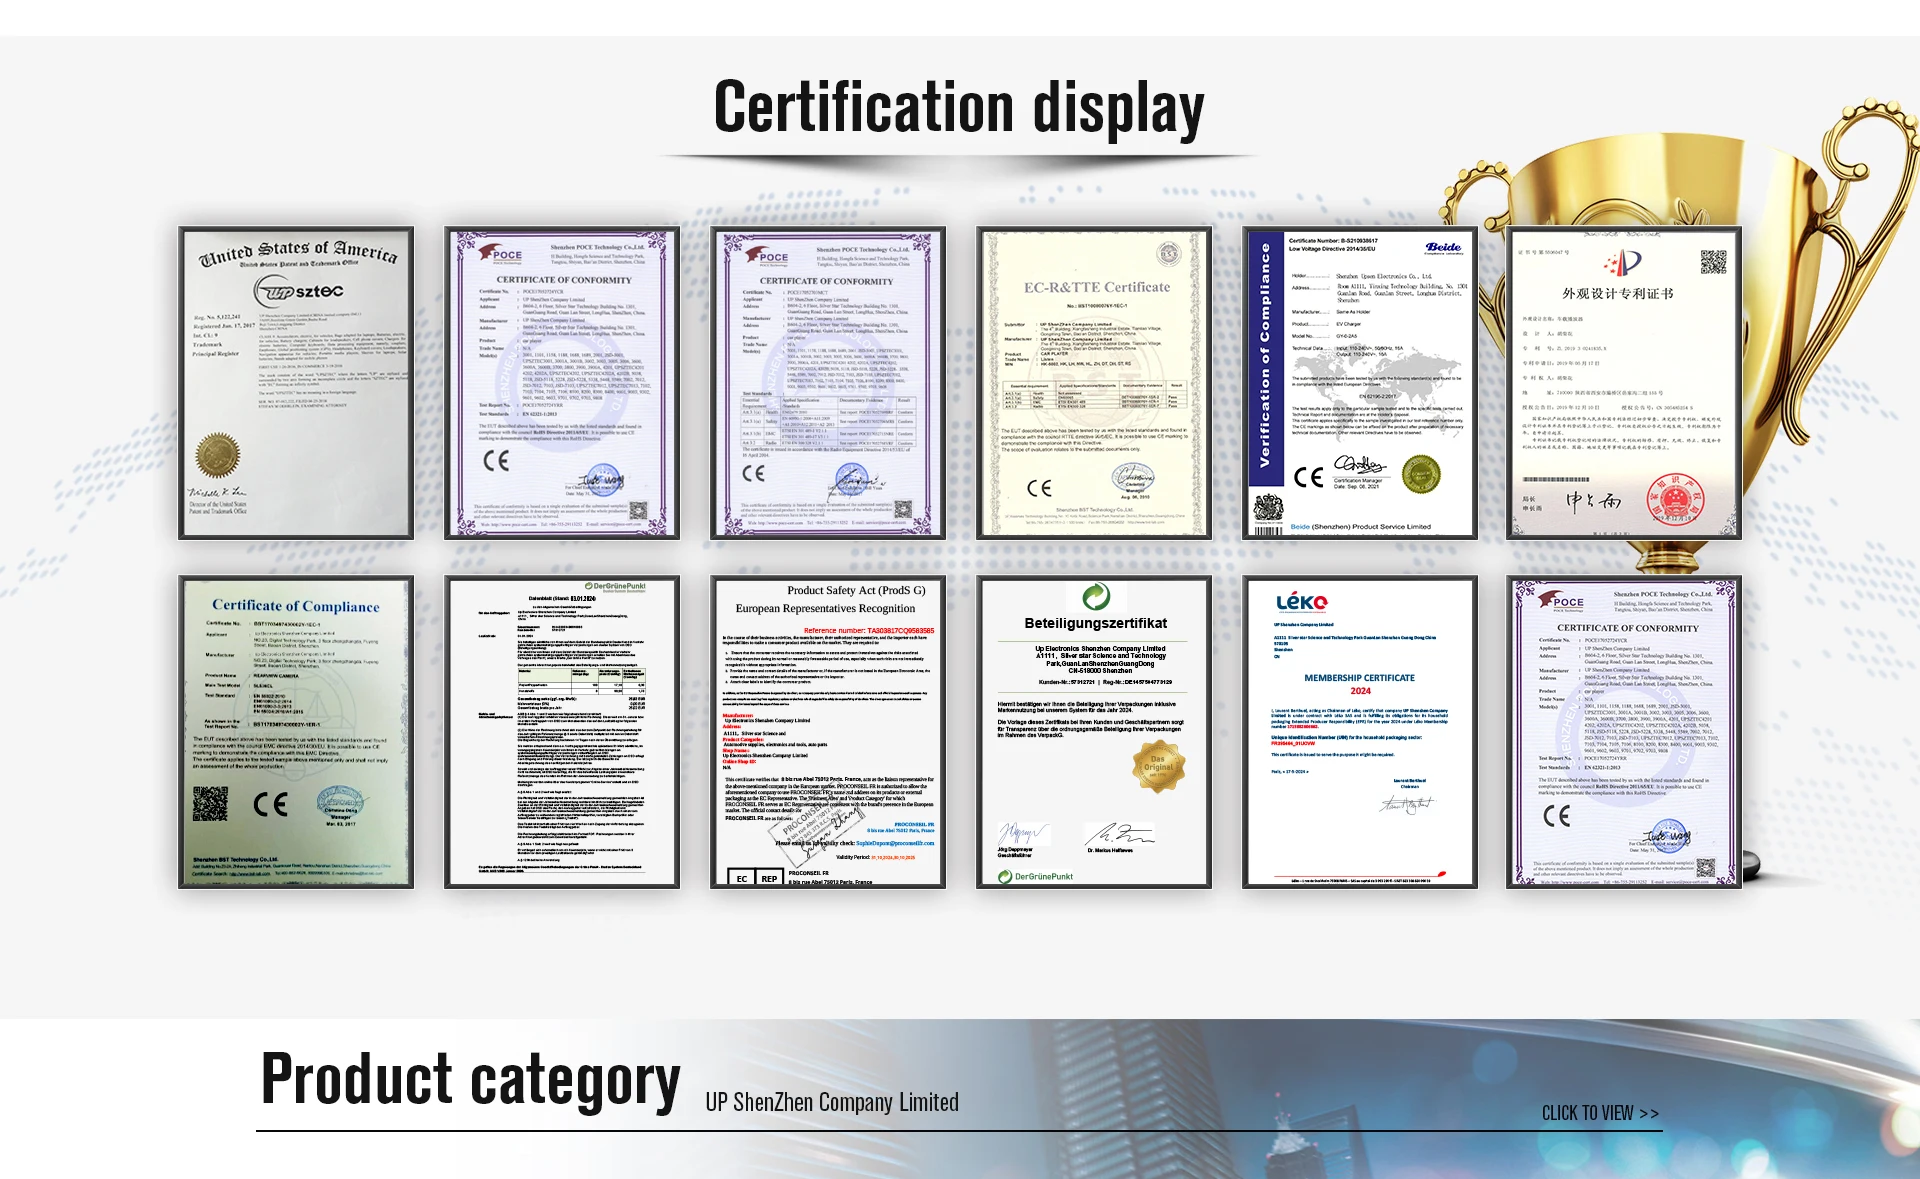Click the LEKO Membership Certificate 2024
The image size is (1920, 1179).
pos(1360,732)
